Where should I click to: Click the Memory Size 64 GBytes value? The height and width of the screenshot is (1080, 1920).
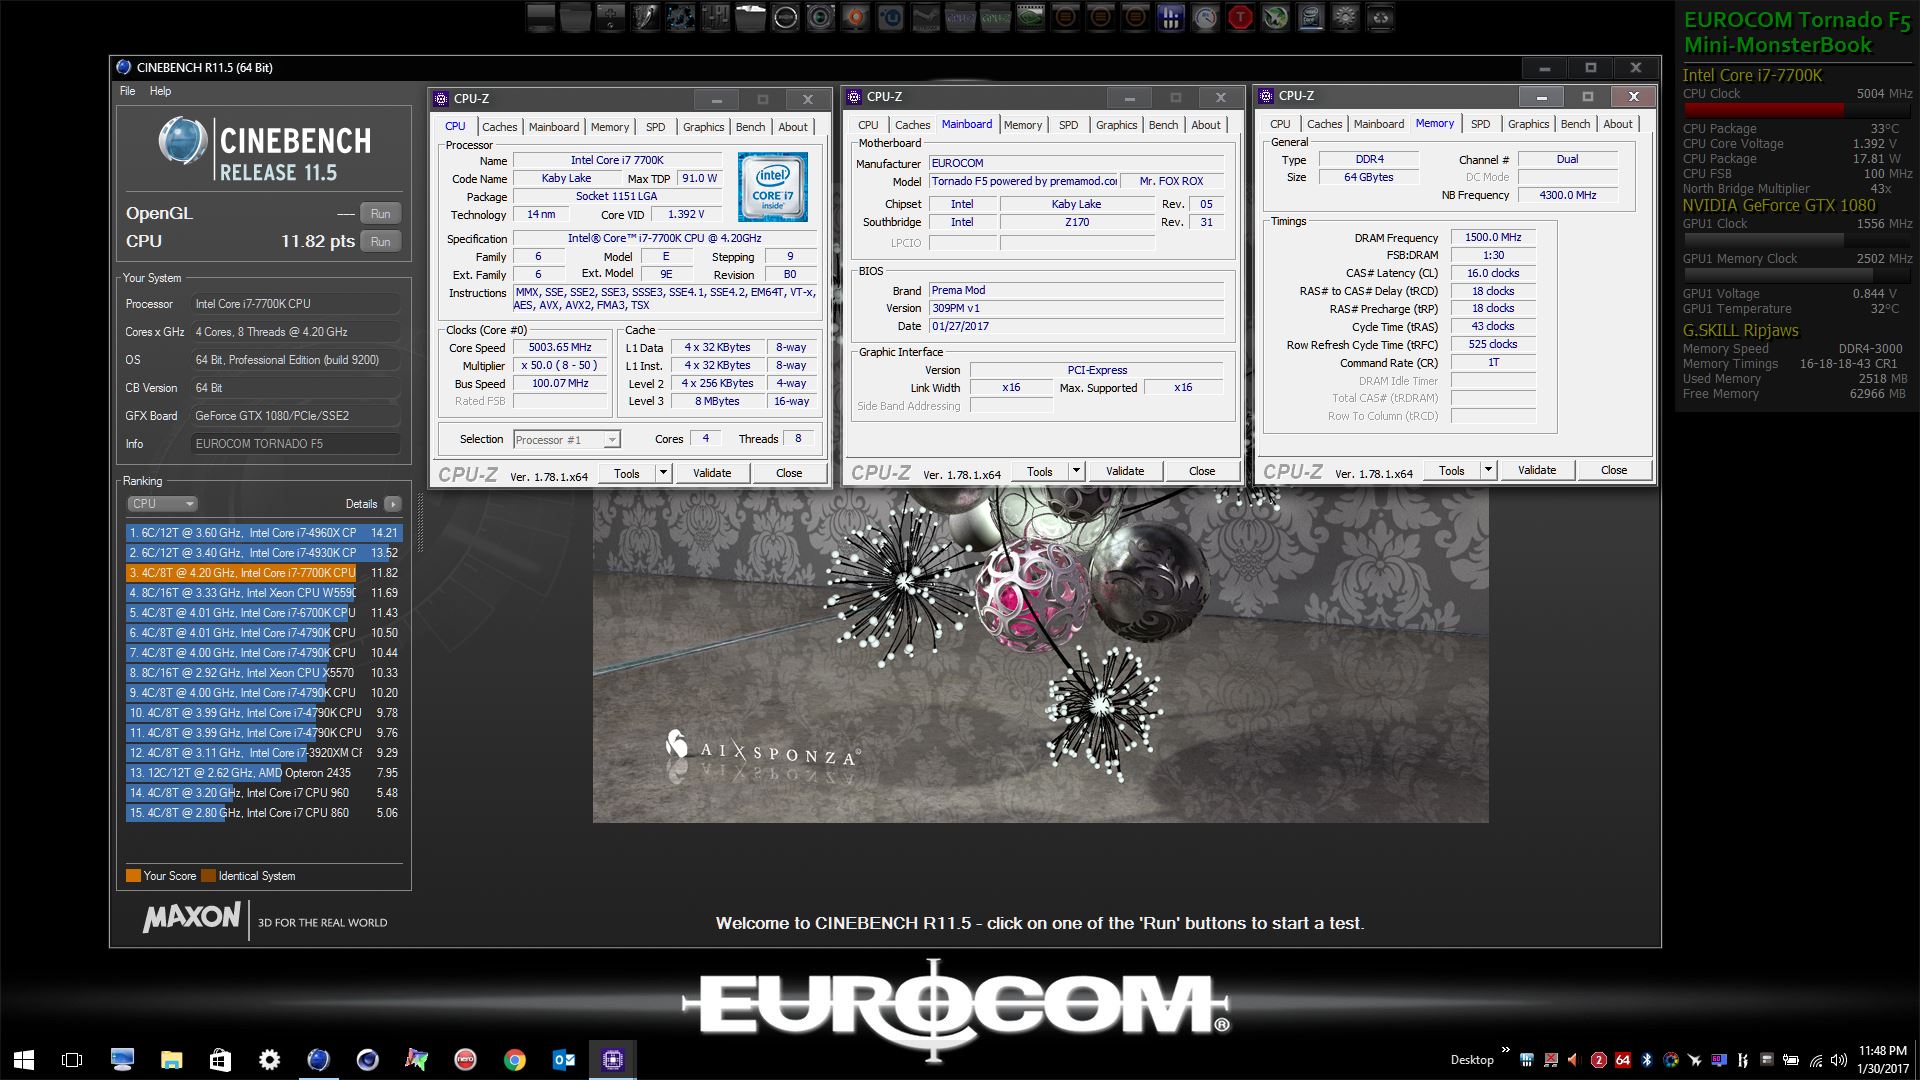(1368, 177)
